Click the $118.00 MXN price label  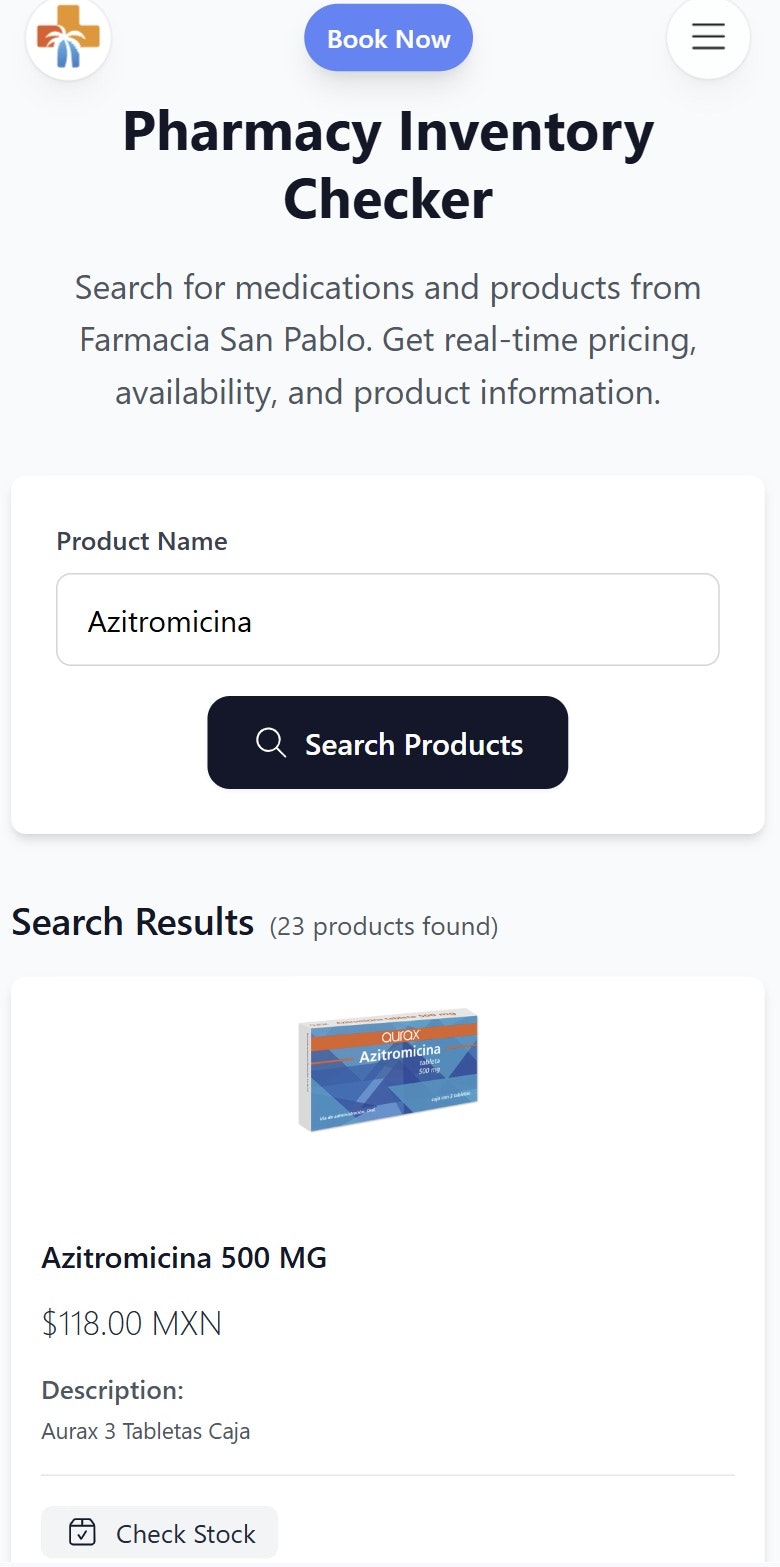tap(131, 1322)
